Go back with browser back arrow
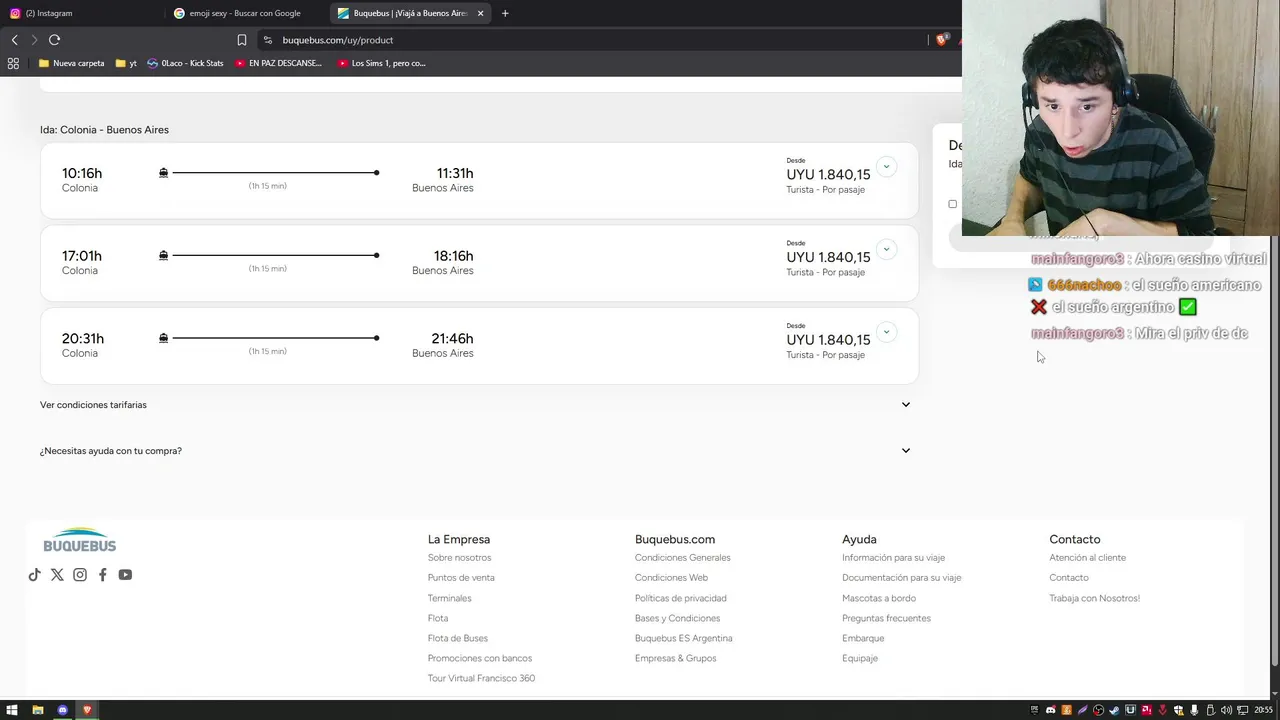1280x720 pixels. pyautogui.click(x=14, y=40)
